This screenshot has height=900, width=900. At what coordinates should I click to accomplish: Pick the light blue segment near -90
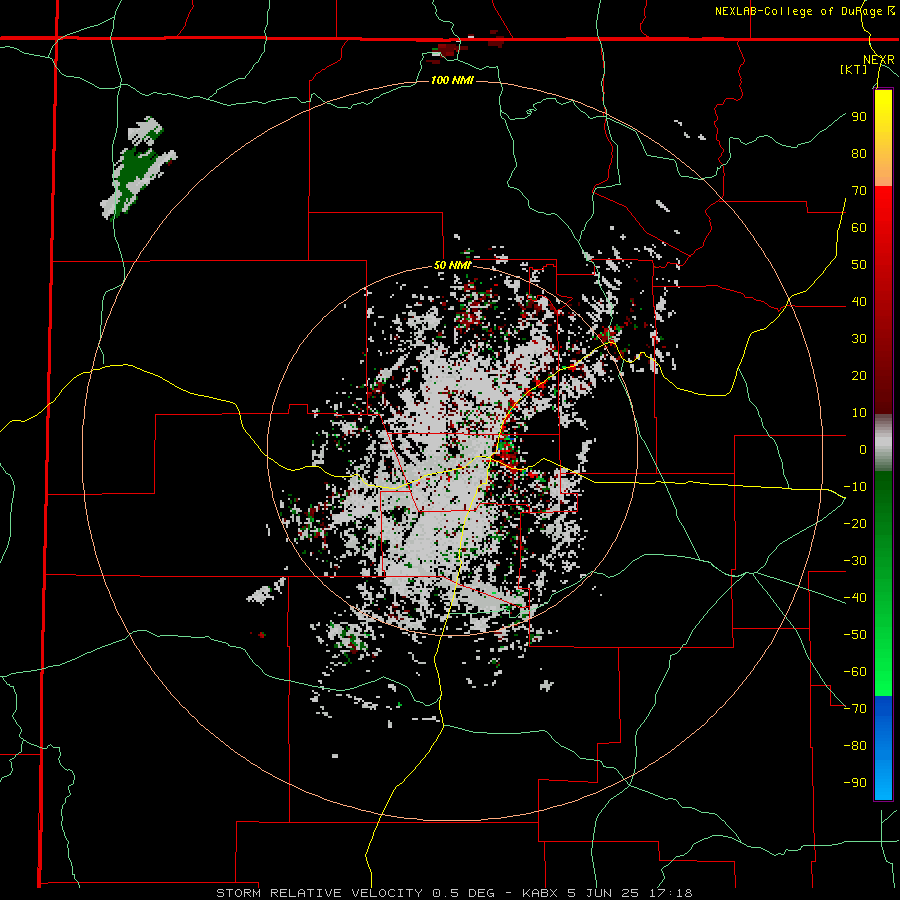coord(883,781)
